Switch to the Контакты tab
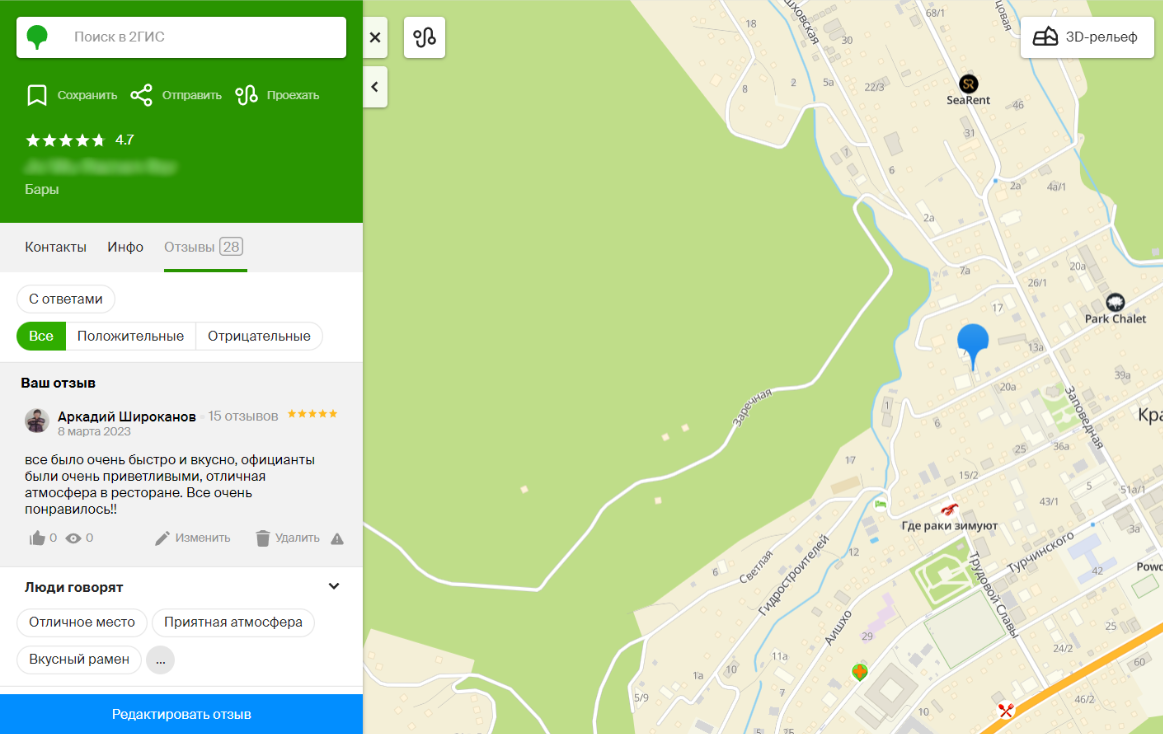 (56, 247)
